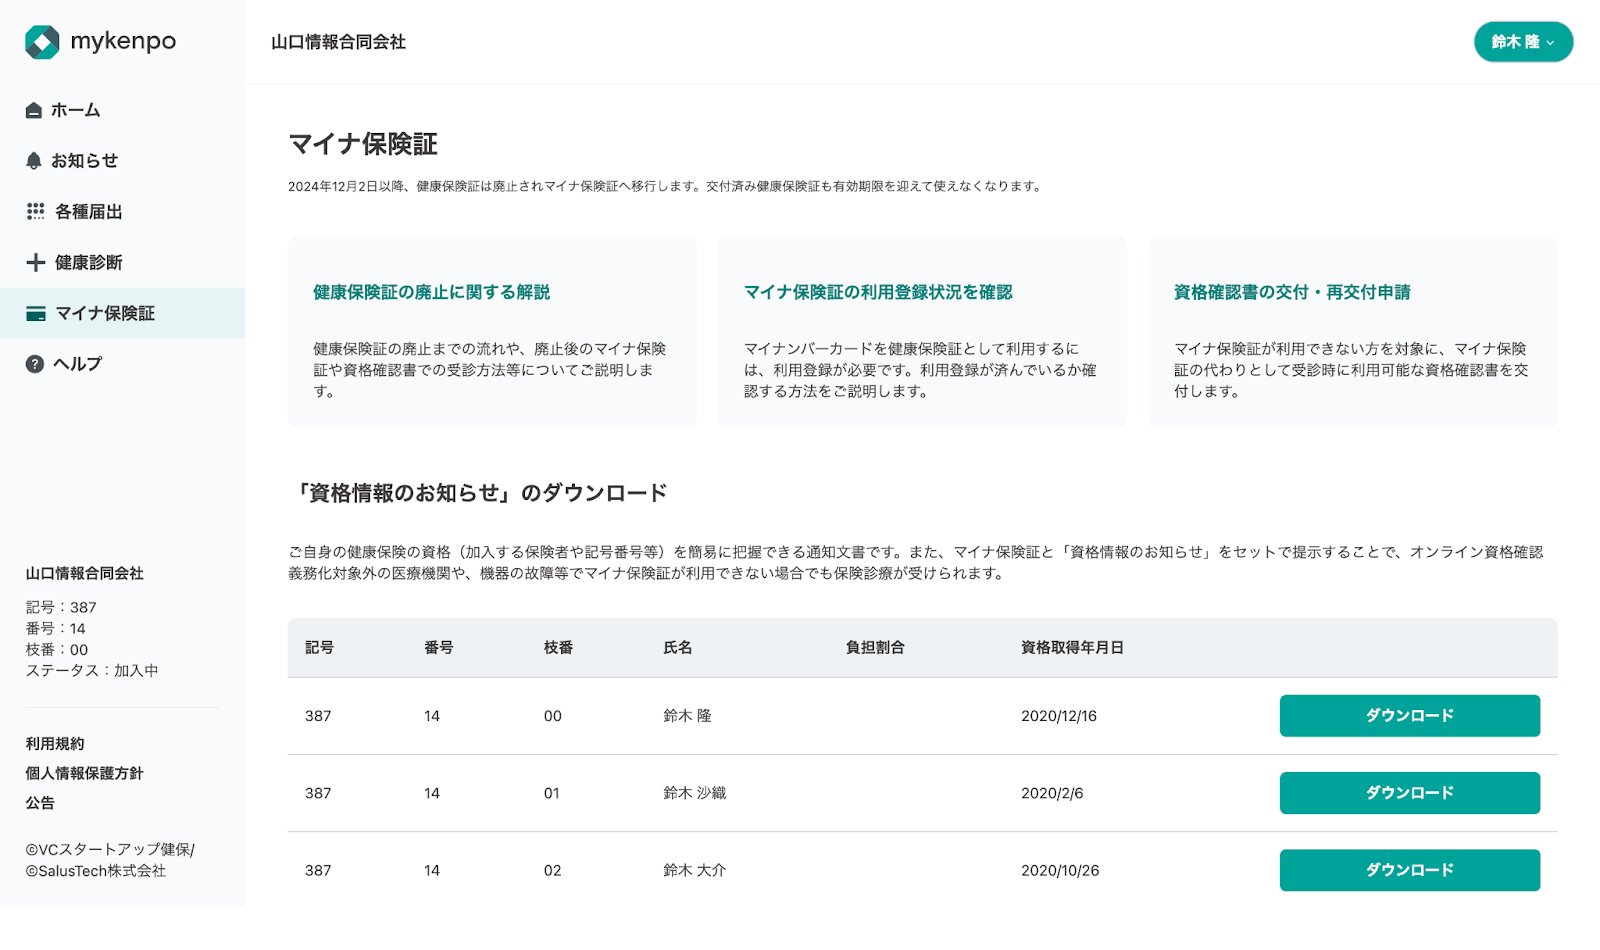This screenshot has height=950, width=1600.
Task: Open the 公告 link in sidebar
Action: coord(40,803)
